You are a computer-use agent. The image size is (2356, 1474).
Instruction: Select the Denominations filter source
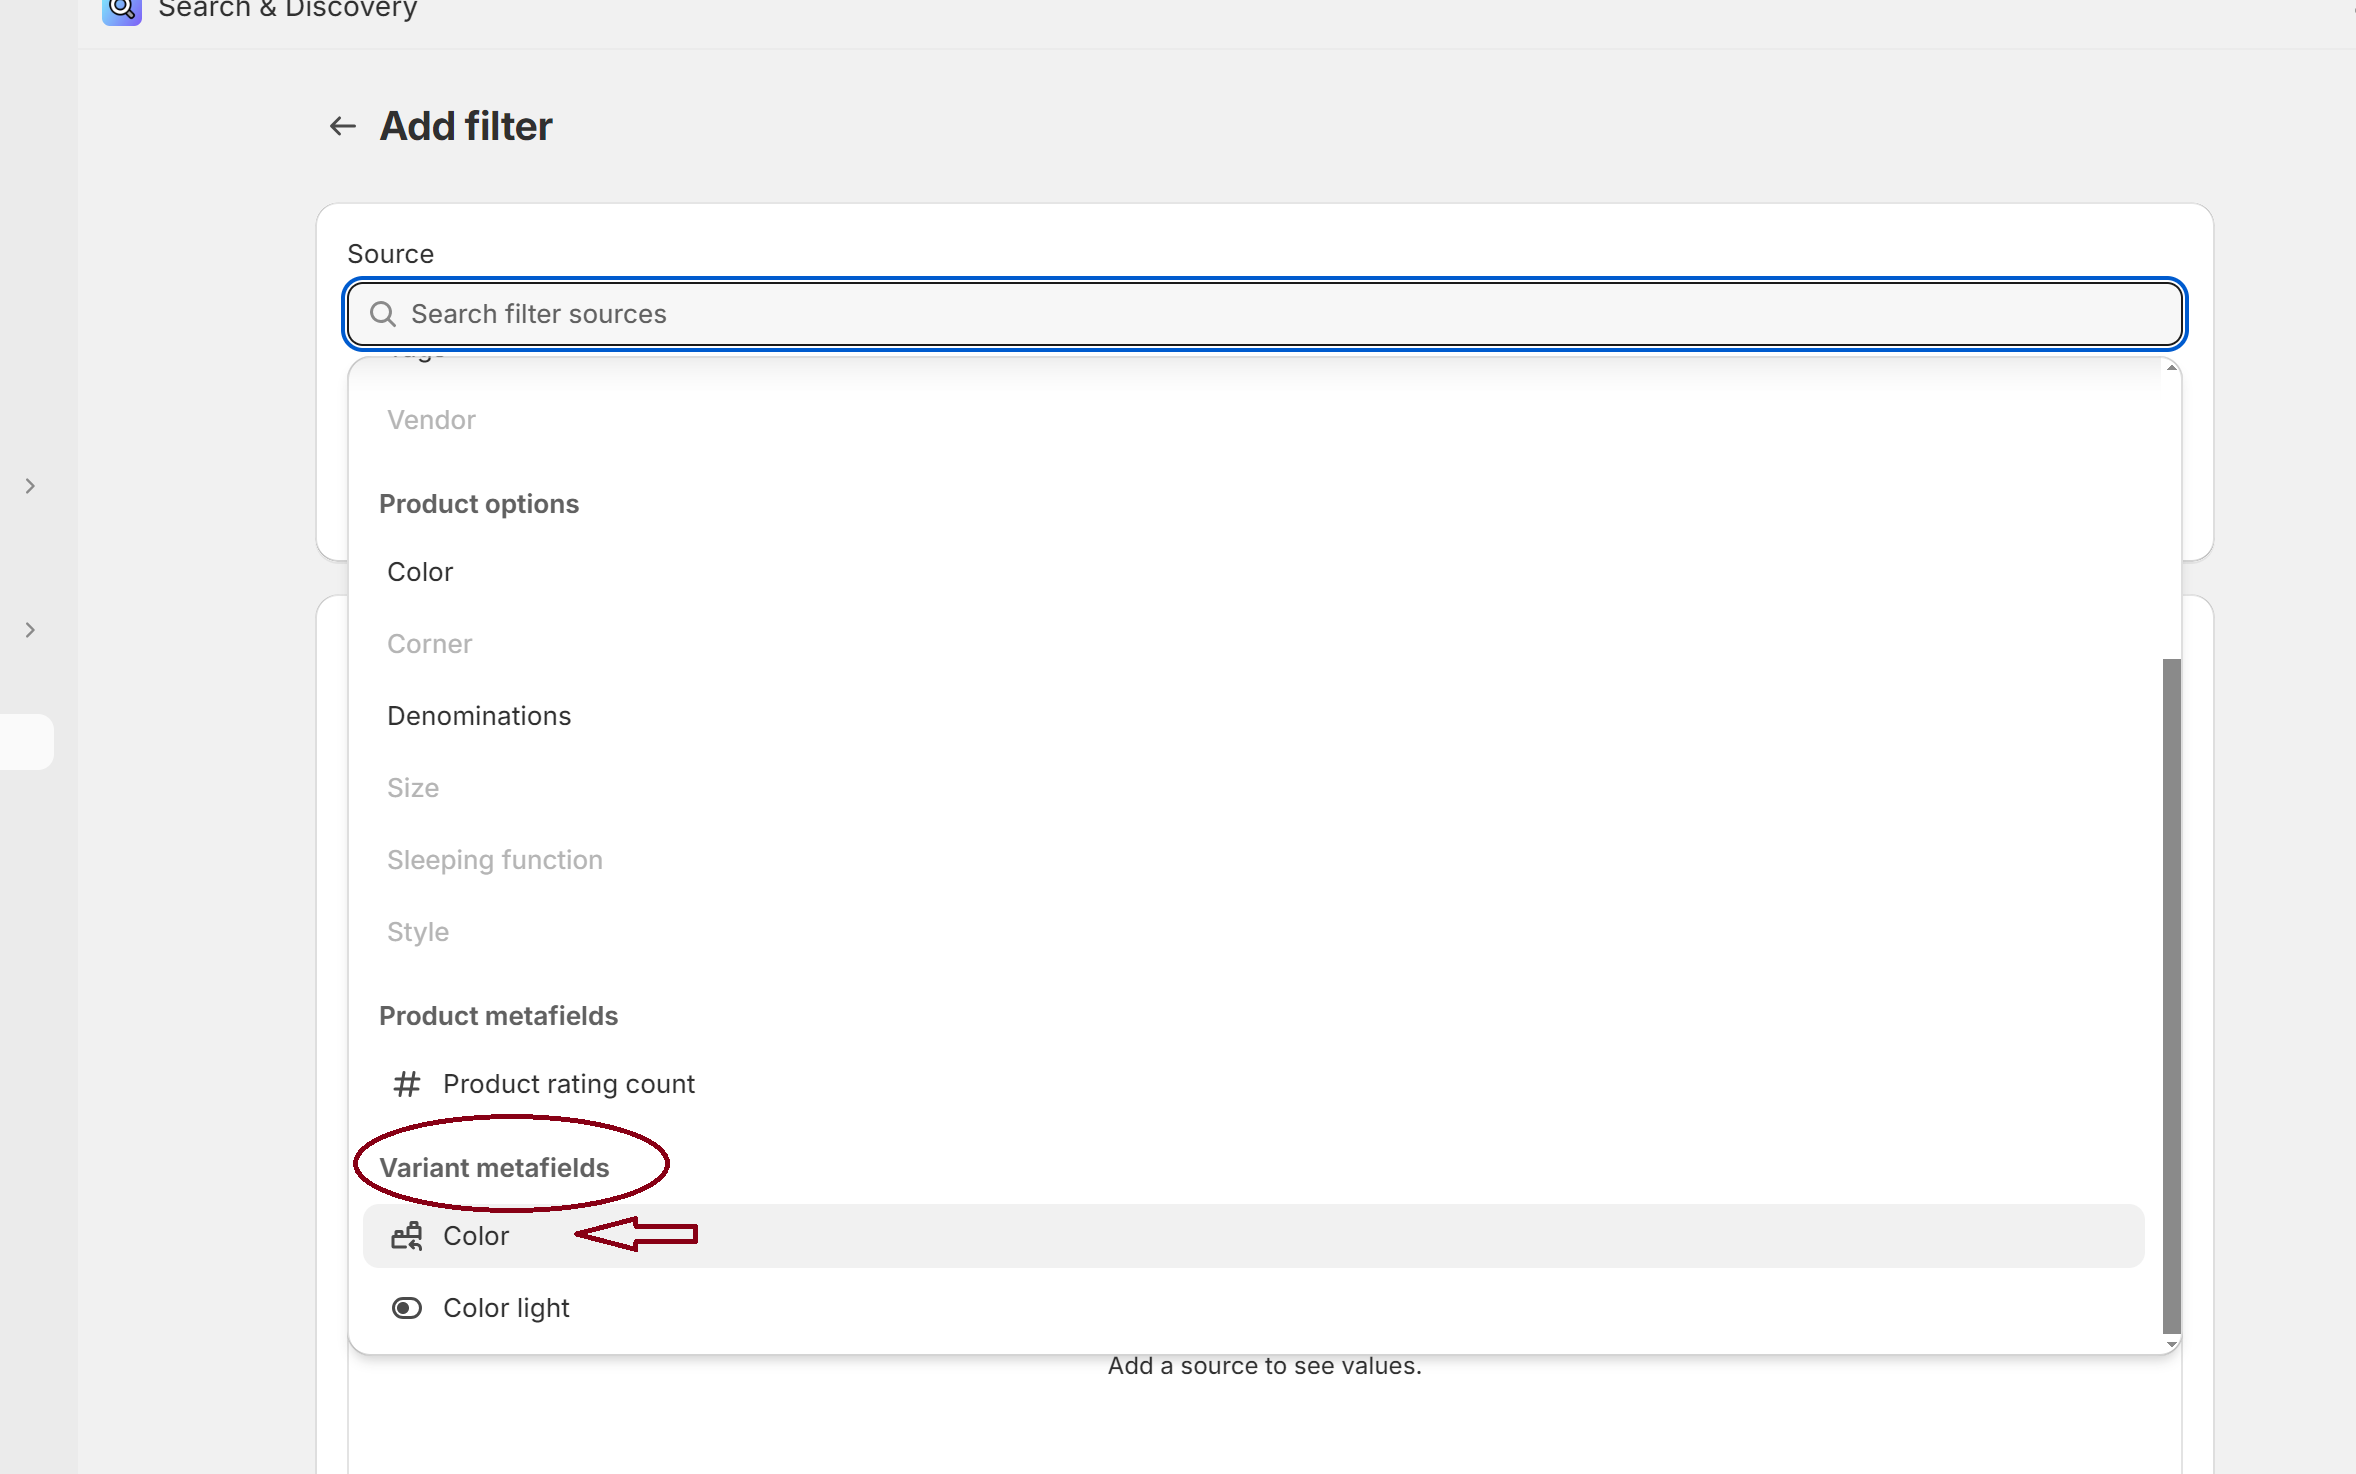click(479, 715)
